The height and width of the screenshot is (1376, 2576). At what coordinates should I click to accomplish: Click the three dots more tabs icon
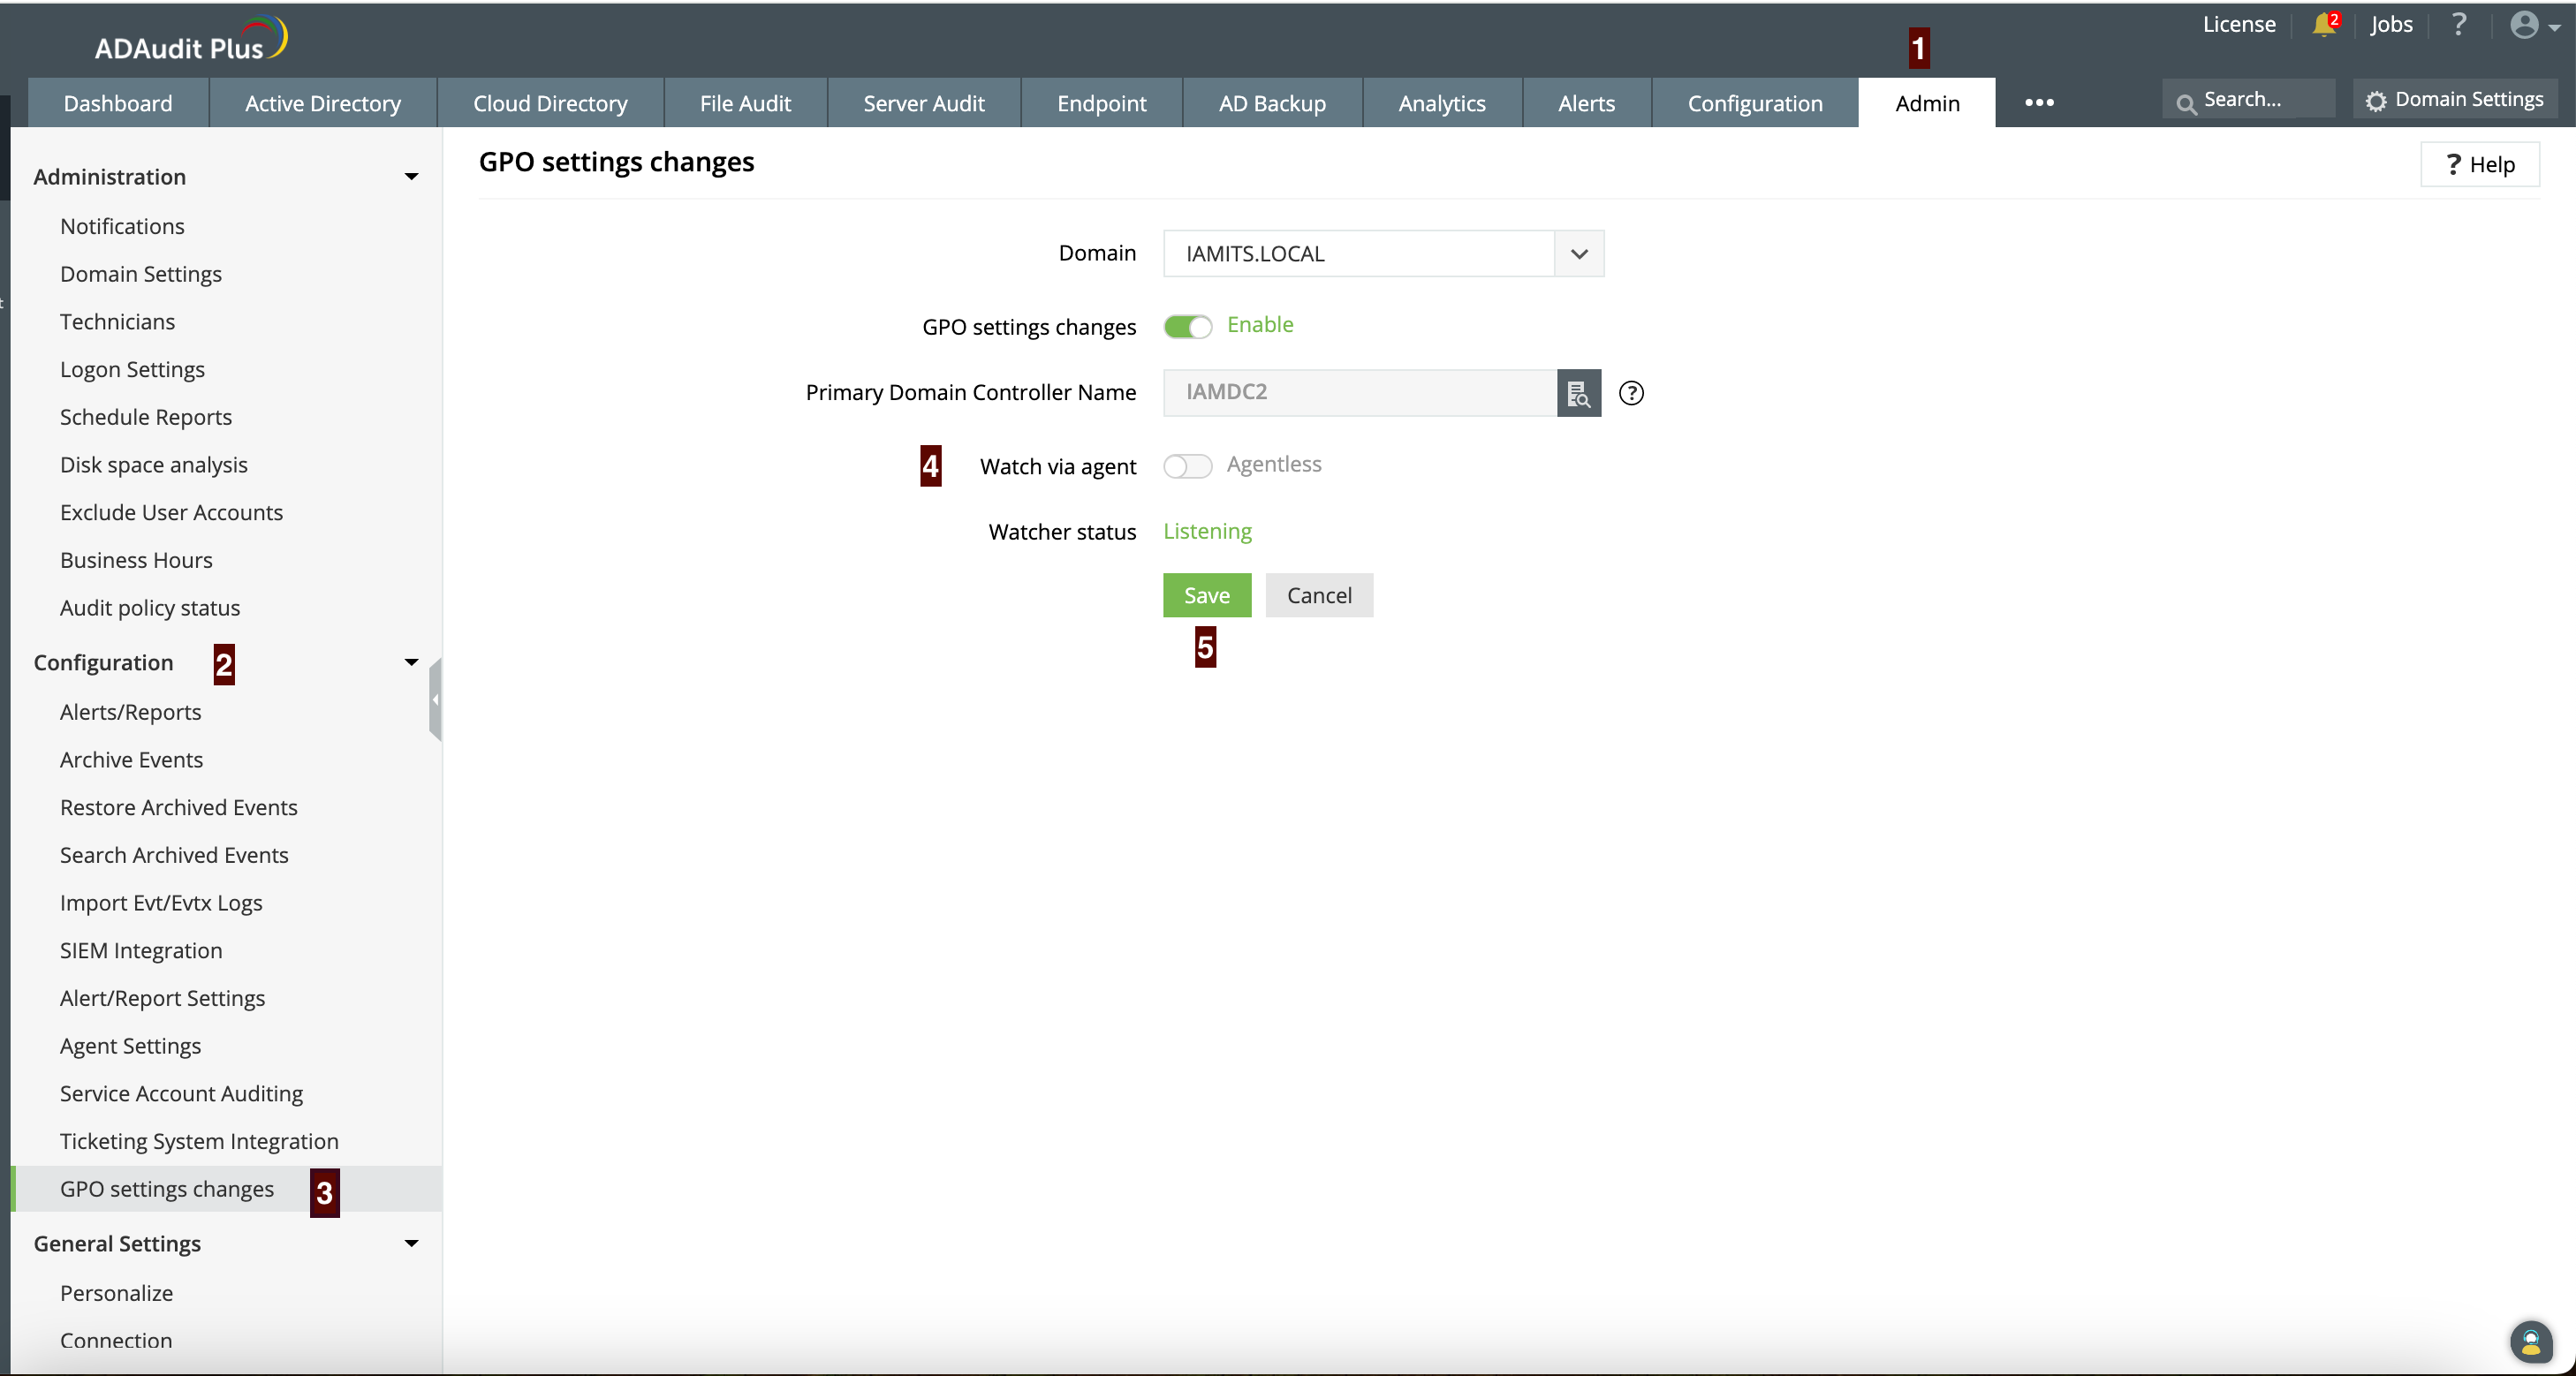coord(2038,103)
